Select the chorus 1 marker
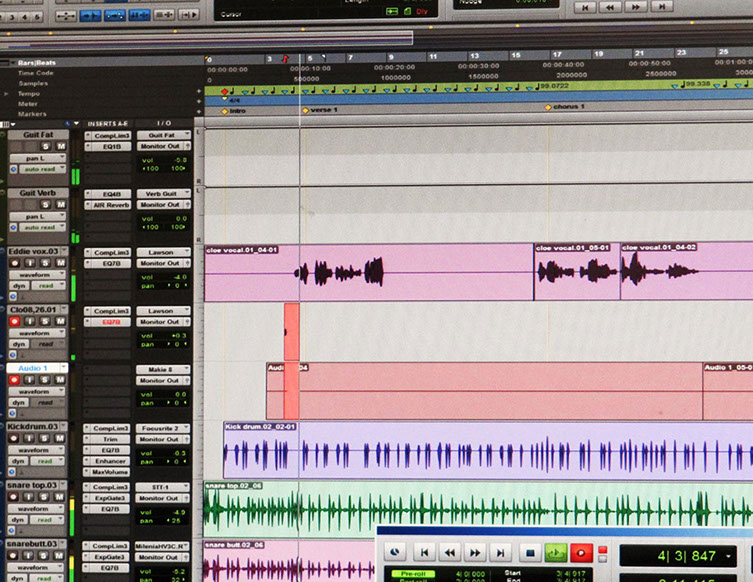 (567, 107)
